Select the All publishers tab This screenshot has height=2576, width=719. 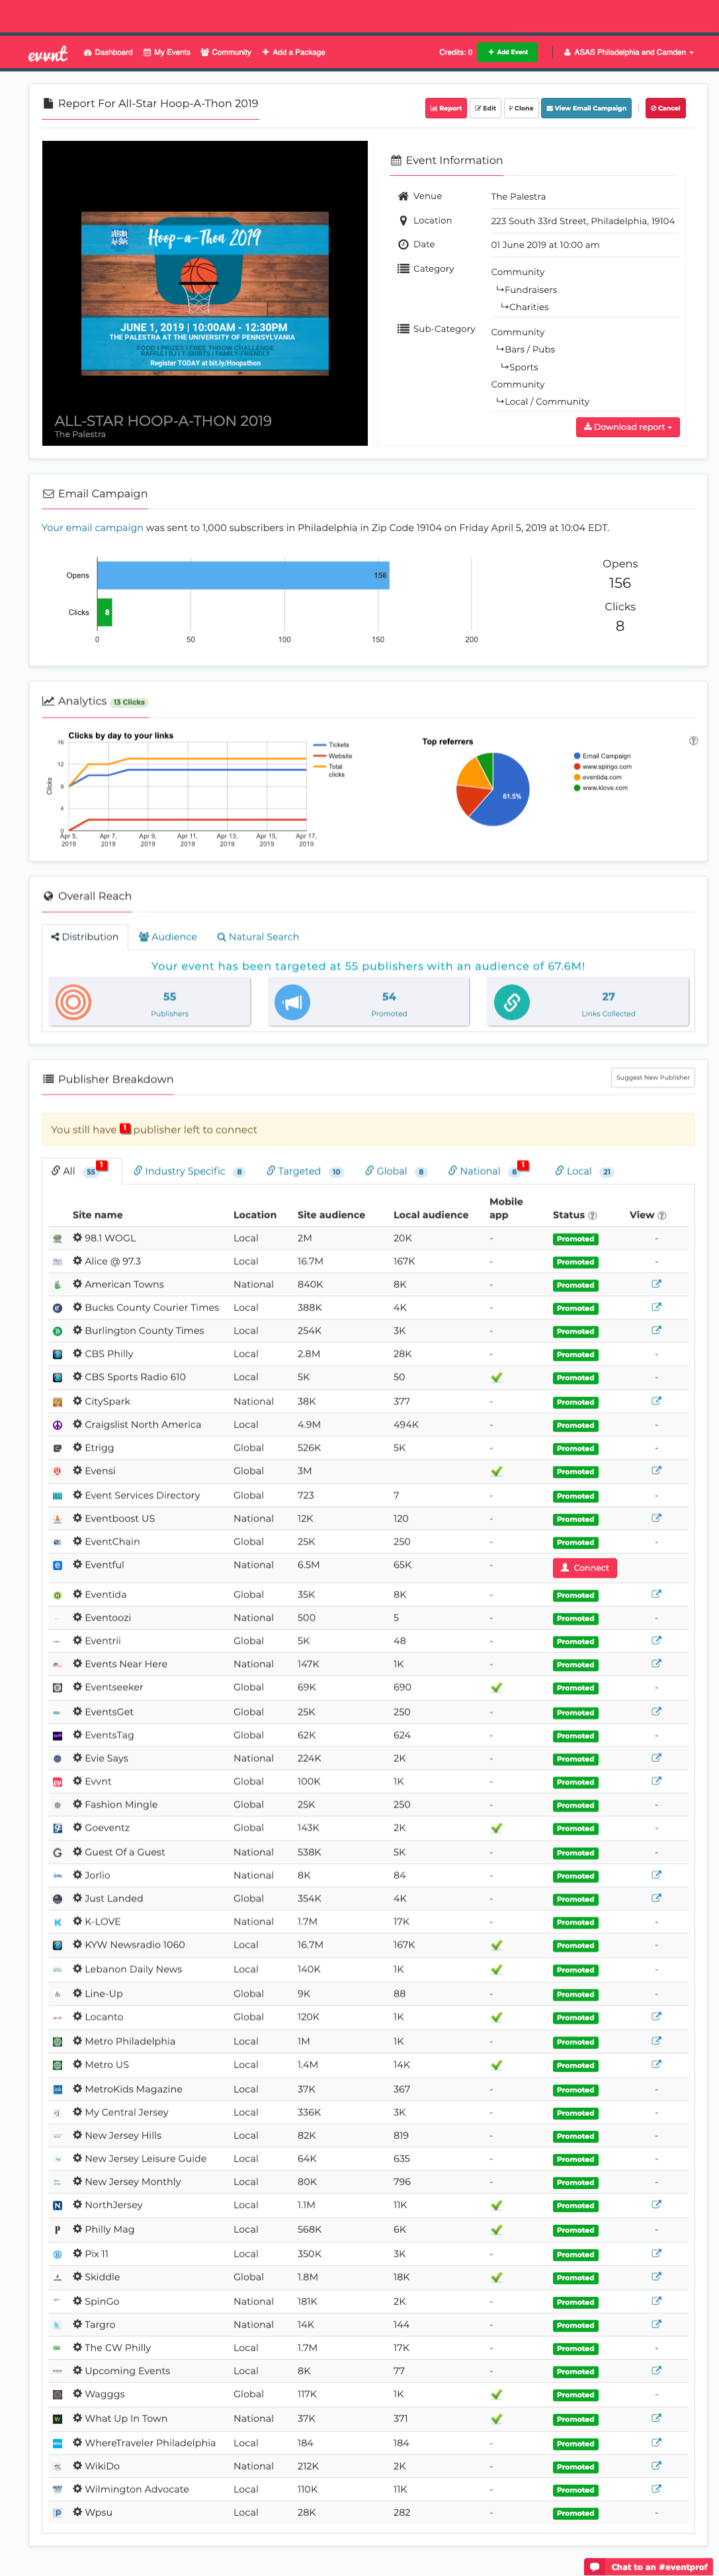82,1171
